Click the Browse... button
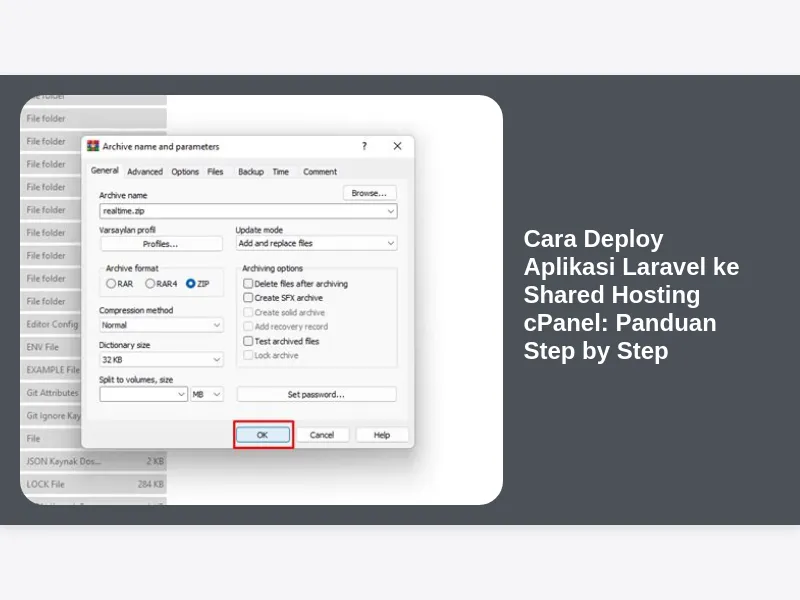Screen dimensions: 800x600 (x=369, y=193)
